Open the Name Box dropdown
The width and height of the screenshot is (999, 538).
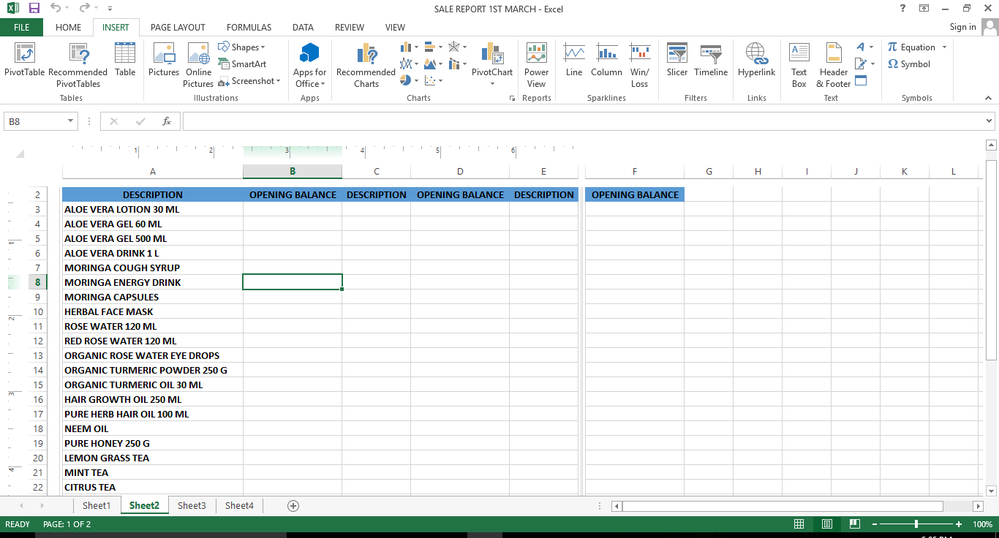click(x=70, y=121)
